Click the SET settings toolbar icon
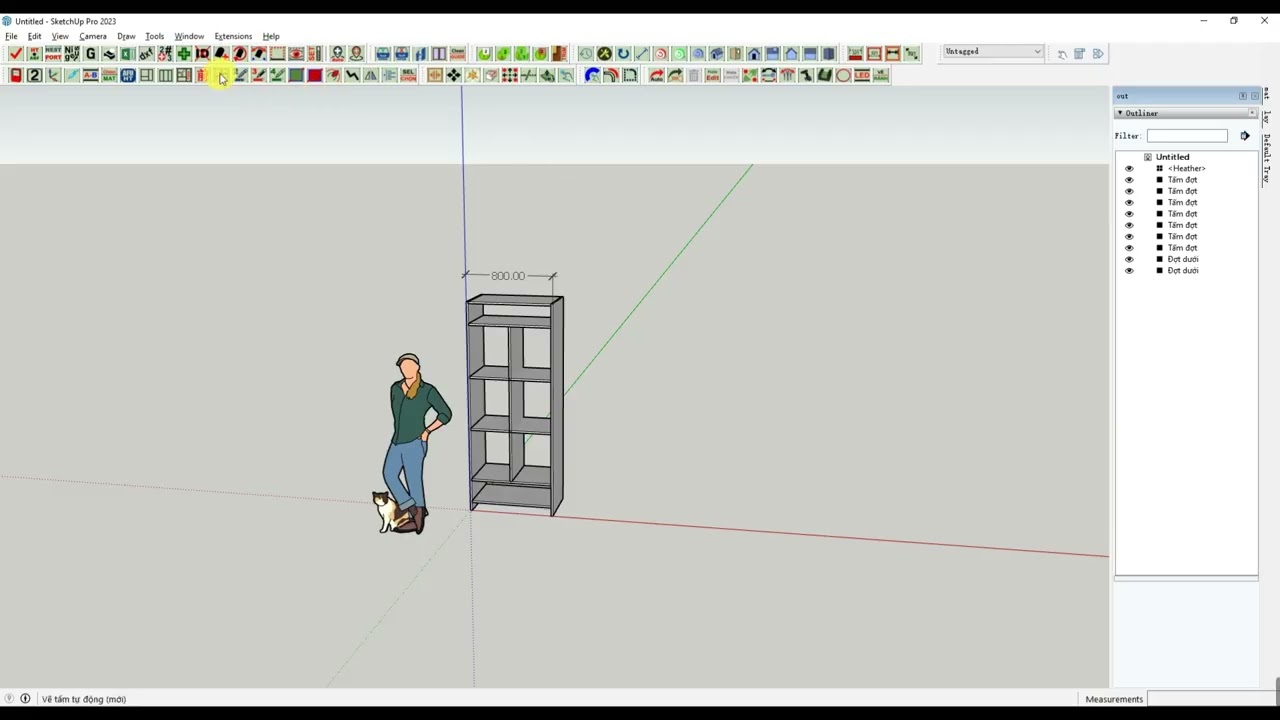The image size is (1280, 720). 314,53
